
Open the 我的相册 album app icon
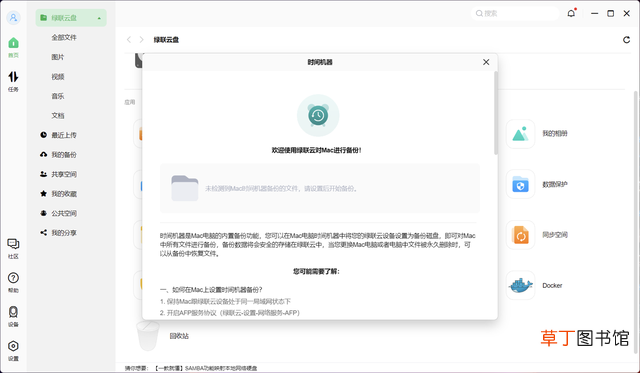520,134
